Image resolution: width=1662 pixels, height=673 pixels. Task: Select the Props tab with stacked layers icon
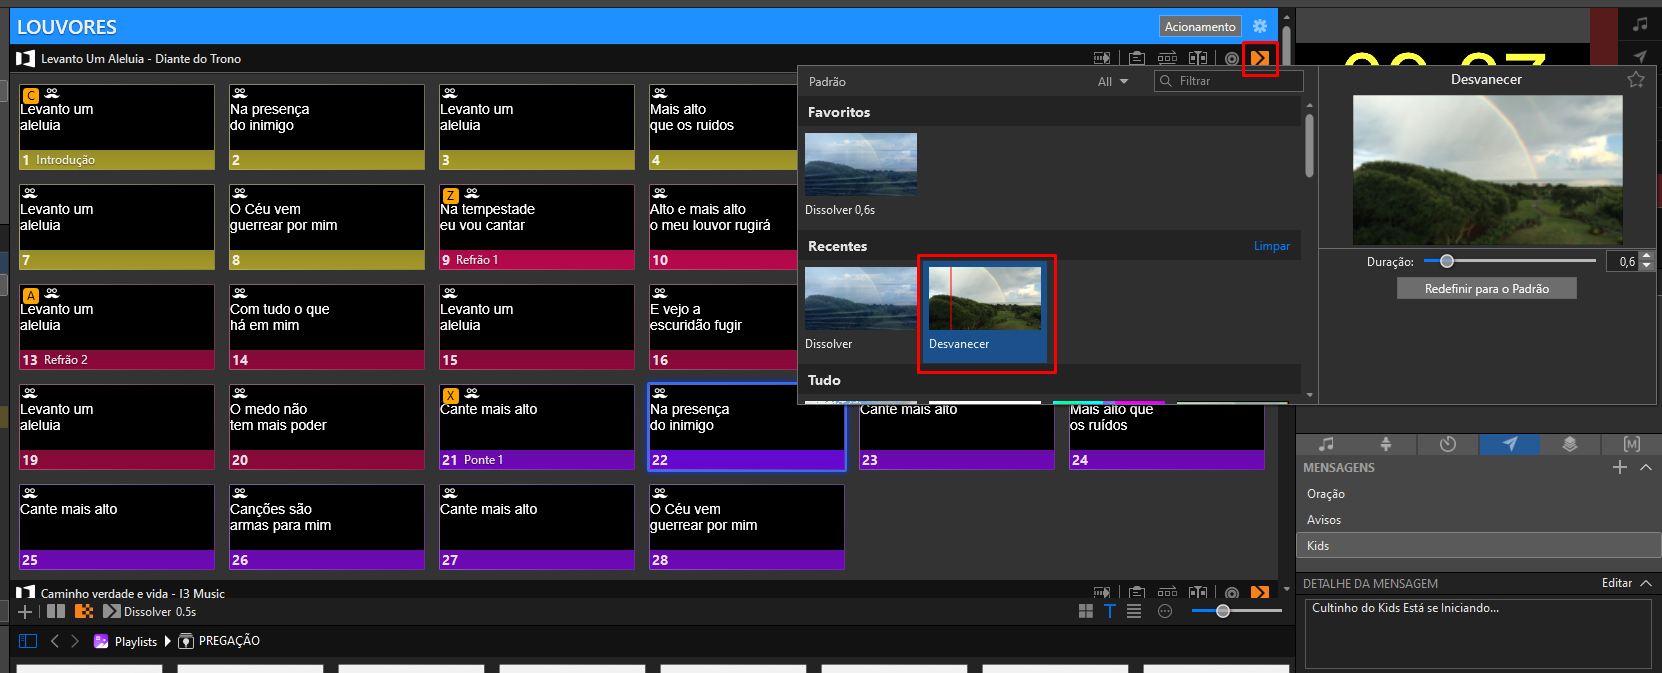point(1570,444)
